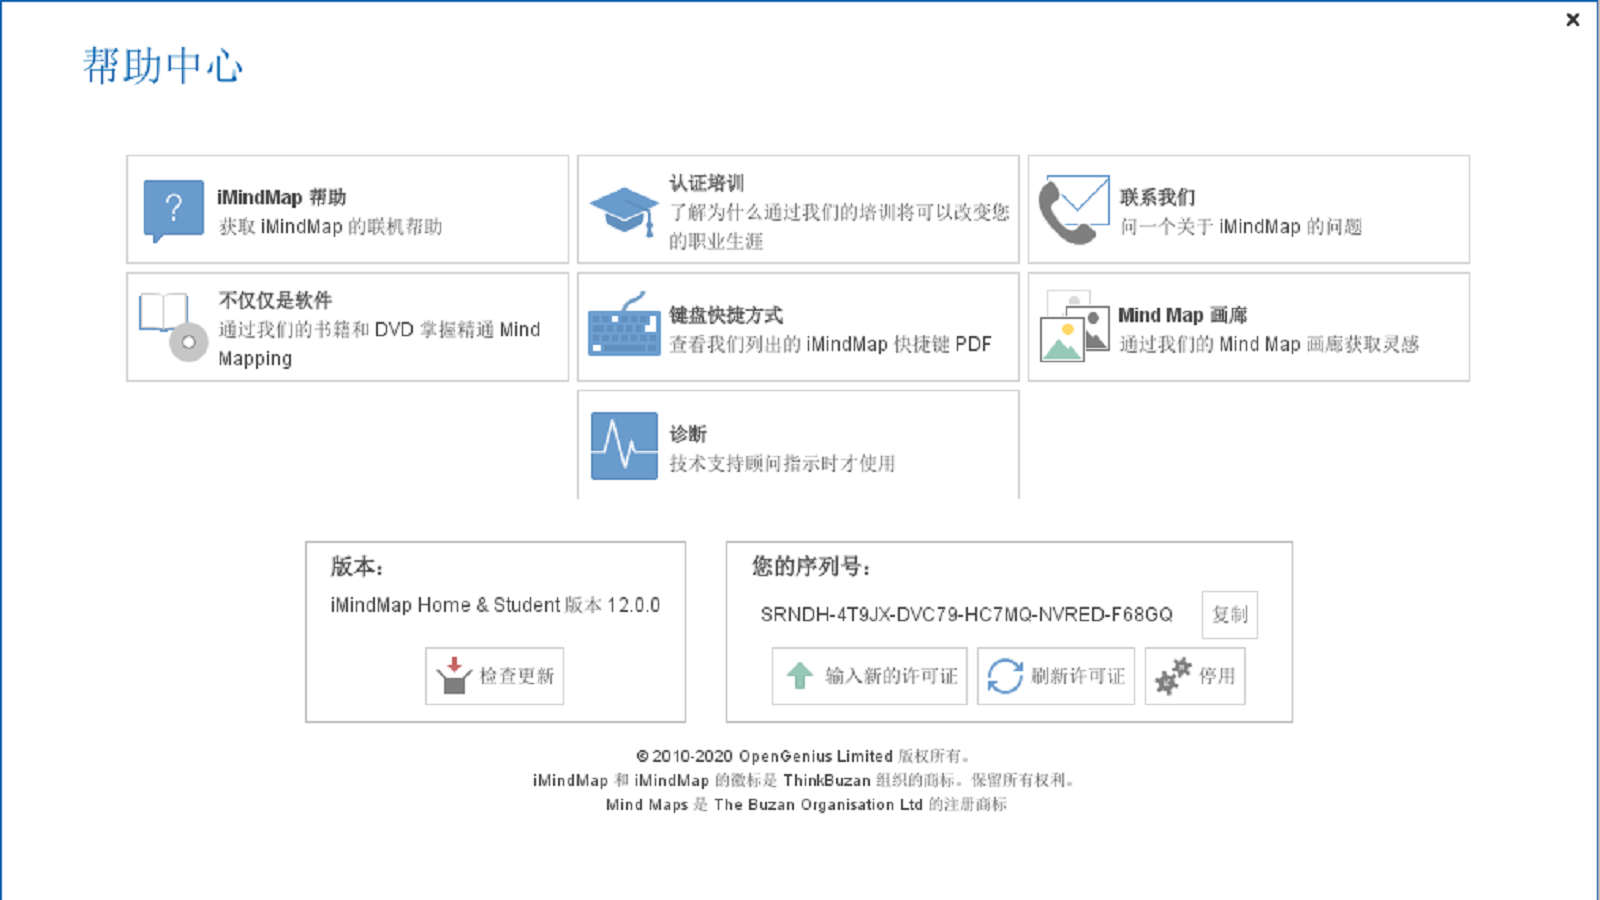This screenshot has width=1600, height=900.
Task: Select the 认证培训 graduation cap icon
Action: pyautogui.click(x=623, y=209)
